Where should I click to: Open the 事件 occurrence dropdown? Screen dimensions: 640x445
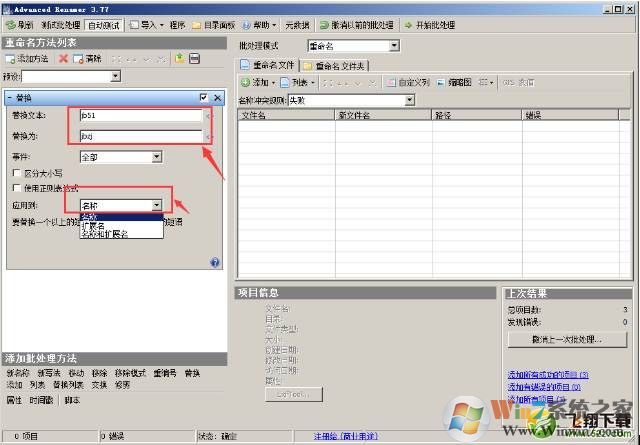pos(157,157)
